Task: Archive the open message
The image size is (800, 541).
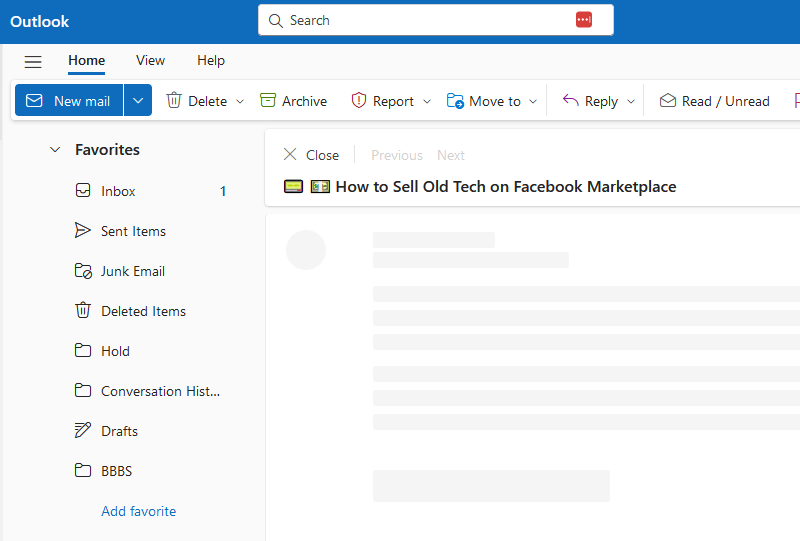Action: 293,100
